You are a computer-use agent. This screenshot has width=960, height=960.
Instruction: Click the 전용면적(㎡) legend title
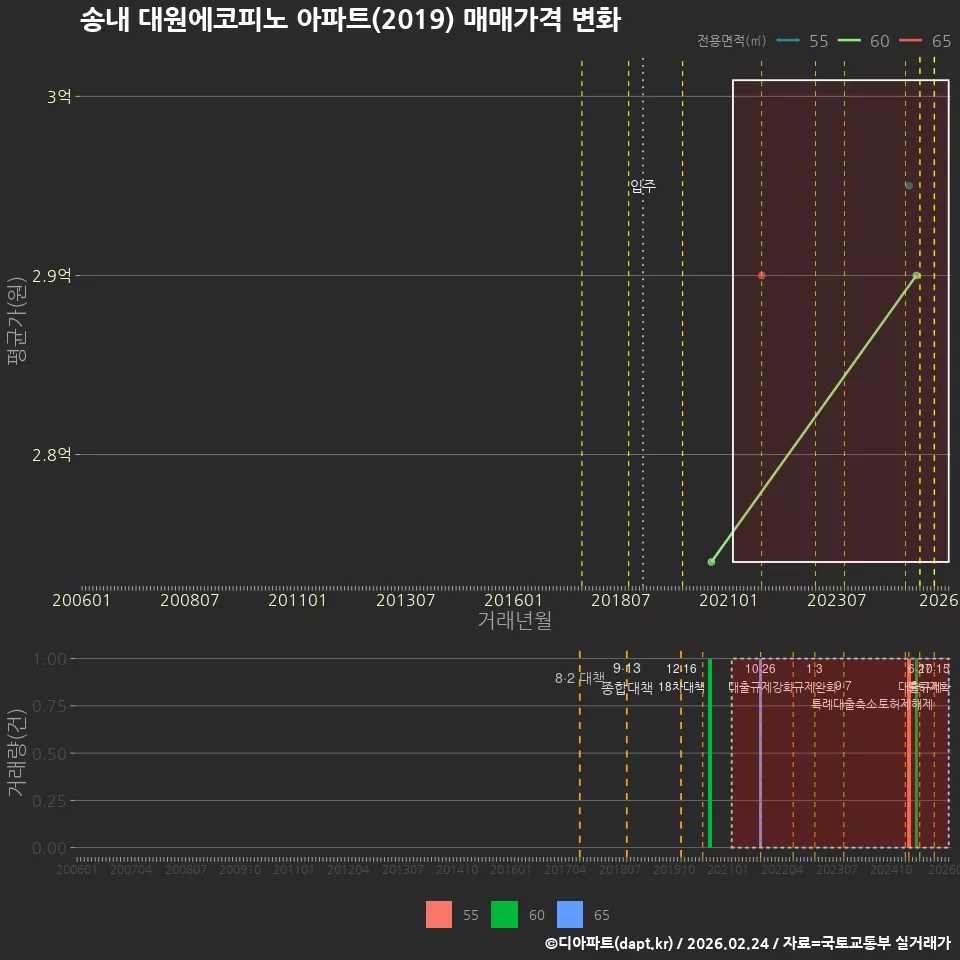click(x=732, y=41)
